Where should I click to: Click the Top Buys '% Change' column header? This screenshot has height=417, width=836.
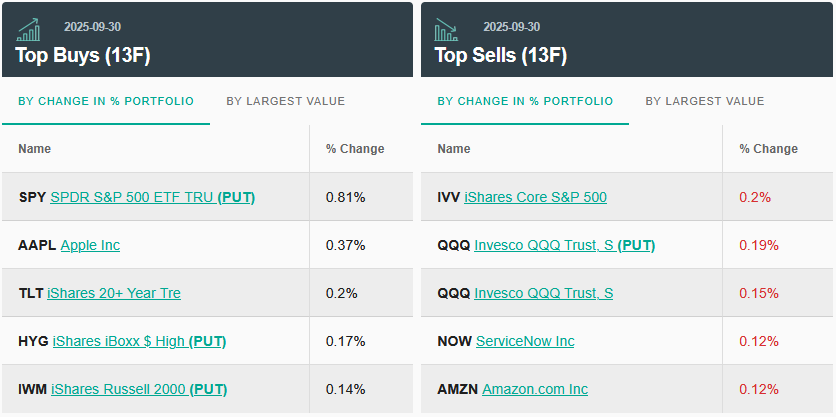pyautogui.click(x=354, y=149)
